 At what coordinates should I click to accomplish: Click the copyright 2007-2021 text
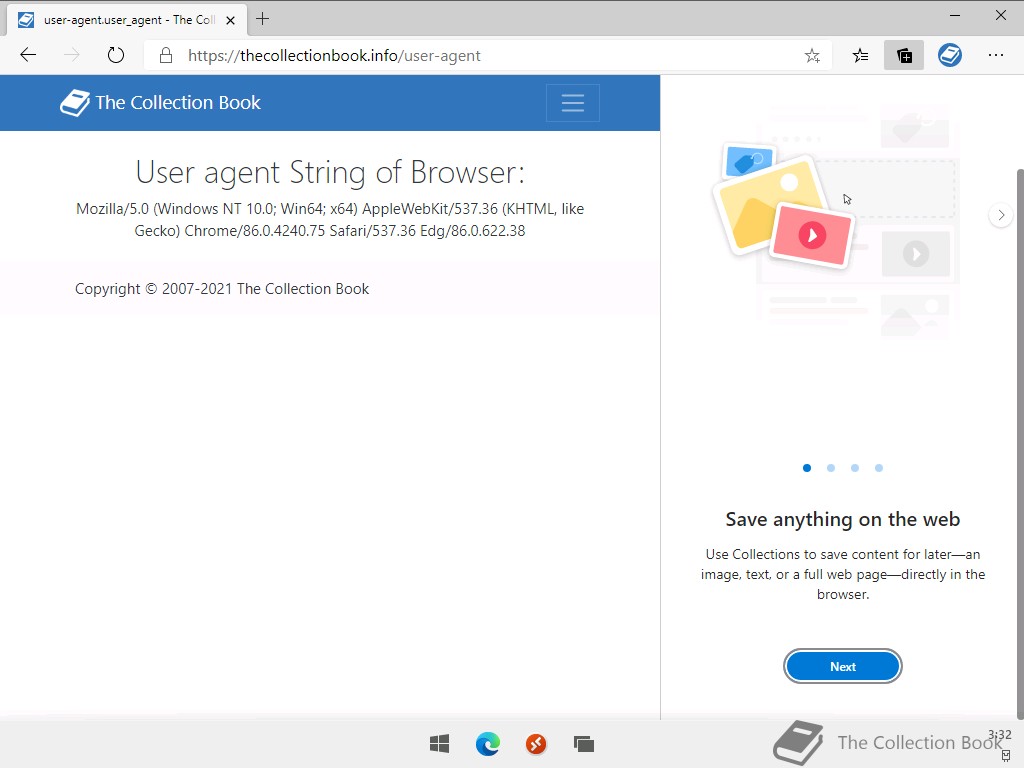222,289
